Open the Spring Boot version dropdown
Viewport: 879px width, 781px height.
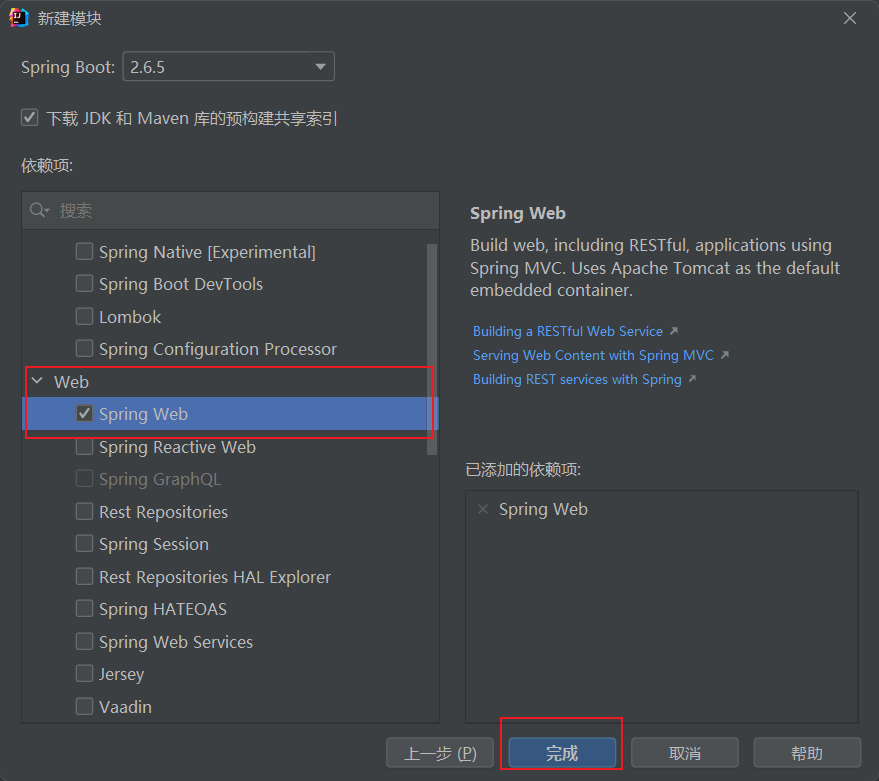pos(229,67)
